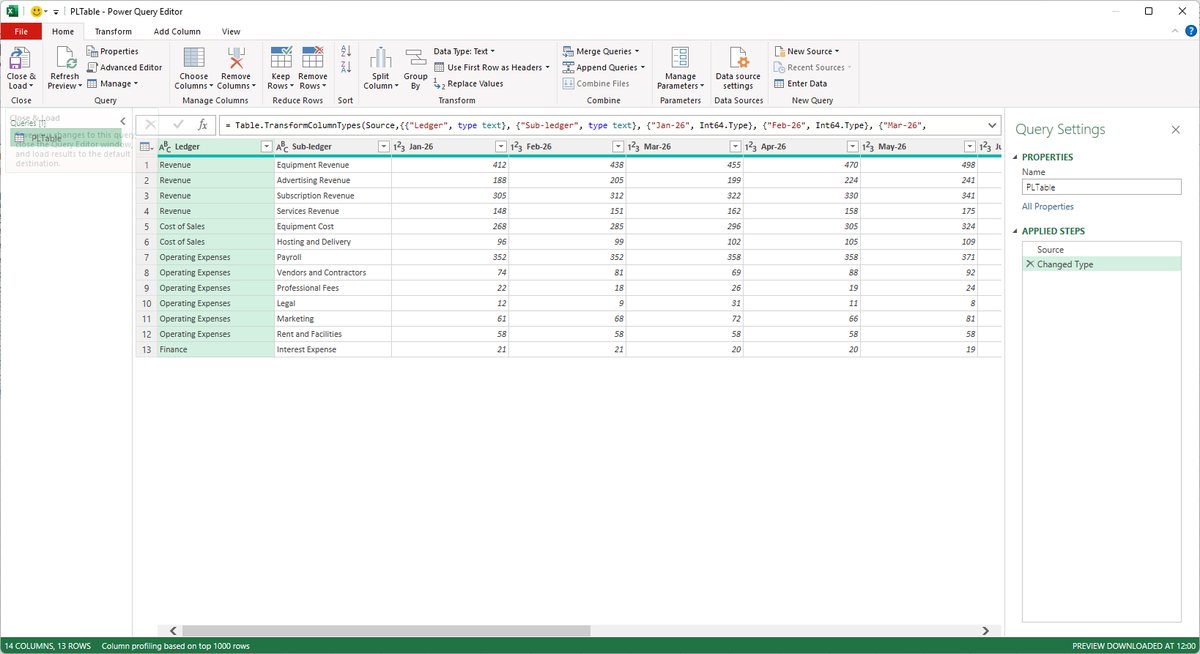The width and height of the screenshot is (1200, 654).
Task: Expand the formula bar
Action: tap(991, 125)
